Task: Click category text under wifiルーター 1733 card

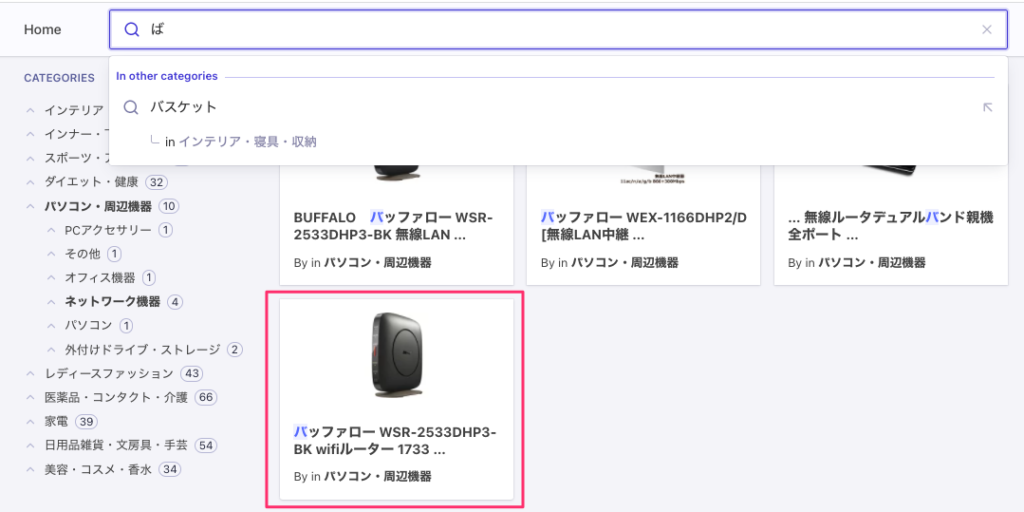Action: (377, 476)
